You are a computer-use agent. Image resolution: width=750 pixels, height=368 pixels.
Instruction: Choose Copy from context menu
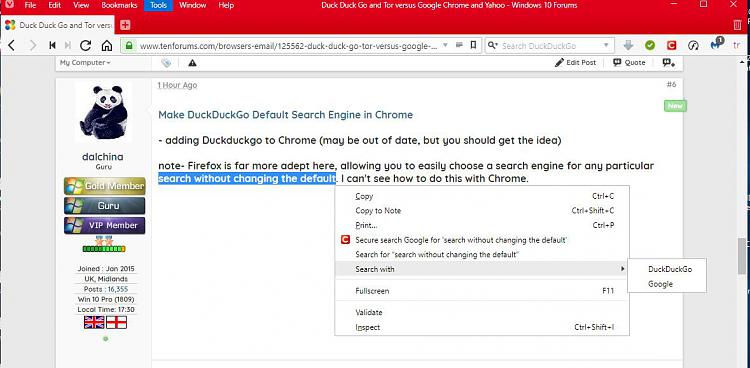click(x=482, y=196)
